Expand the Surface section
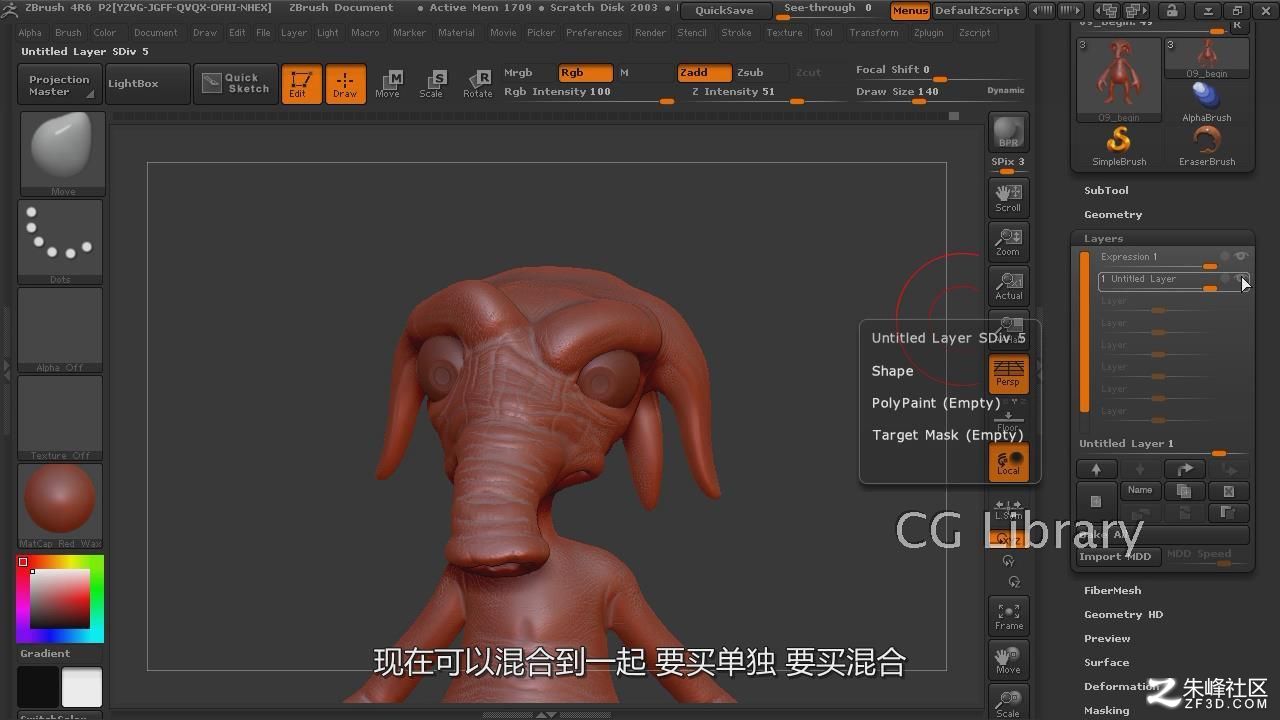Image resolution: width=1280 pixels, height=720 pixels. tap(1106, 662)
